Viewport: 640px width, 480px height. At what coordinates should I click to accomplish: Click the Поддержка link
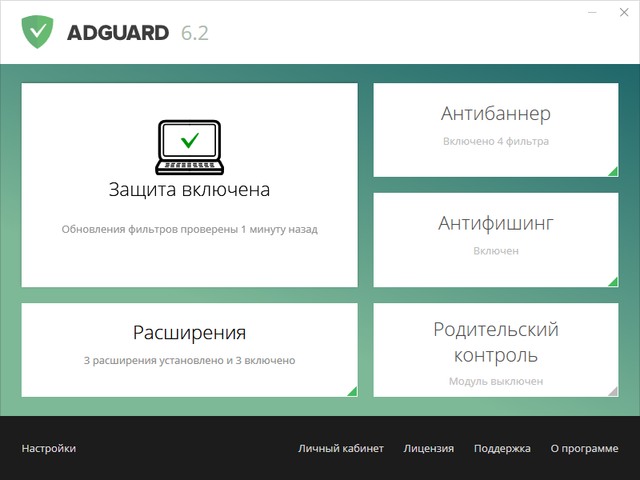pyautogui.click(x=502, y=449)
